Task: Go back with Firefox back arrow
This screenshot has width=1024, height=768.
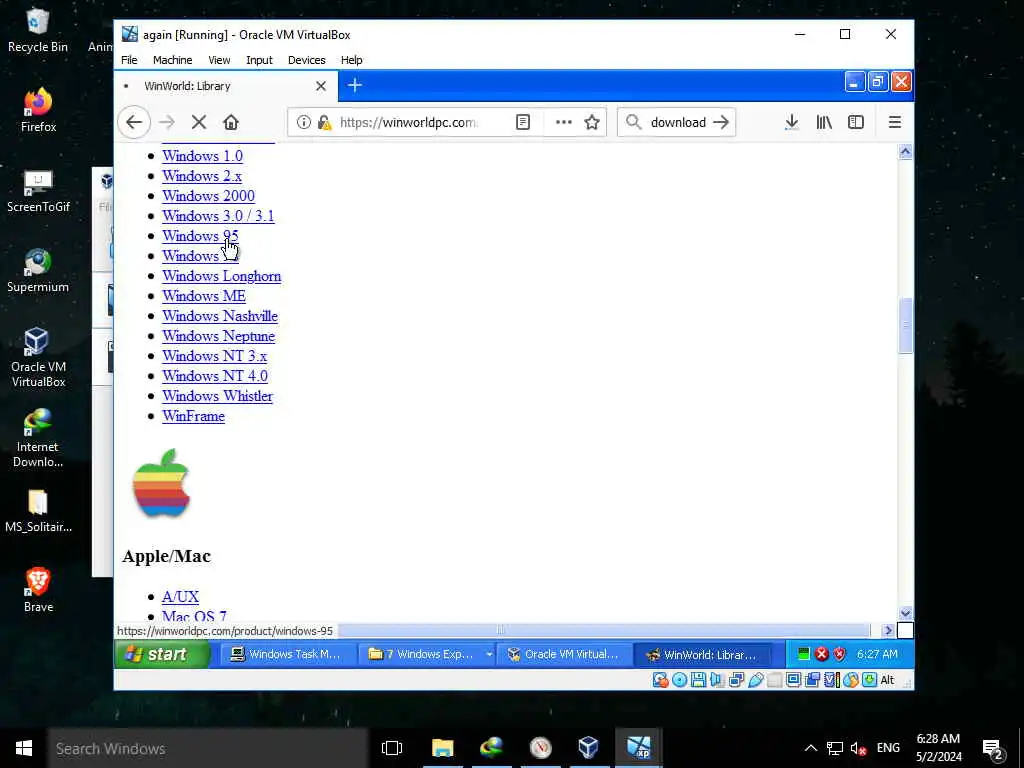Action: (x=134, y=122)
